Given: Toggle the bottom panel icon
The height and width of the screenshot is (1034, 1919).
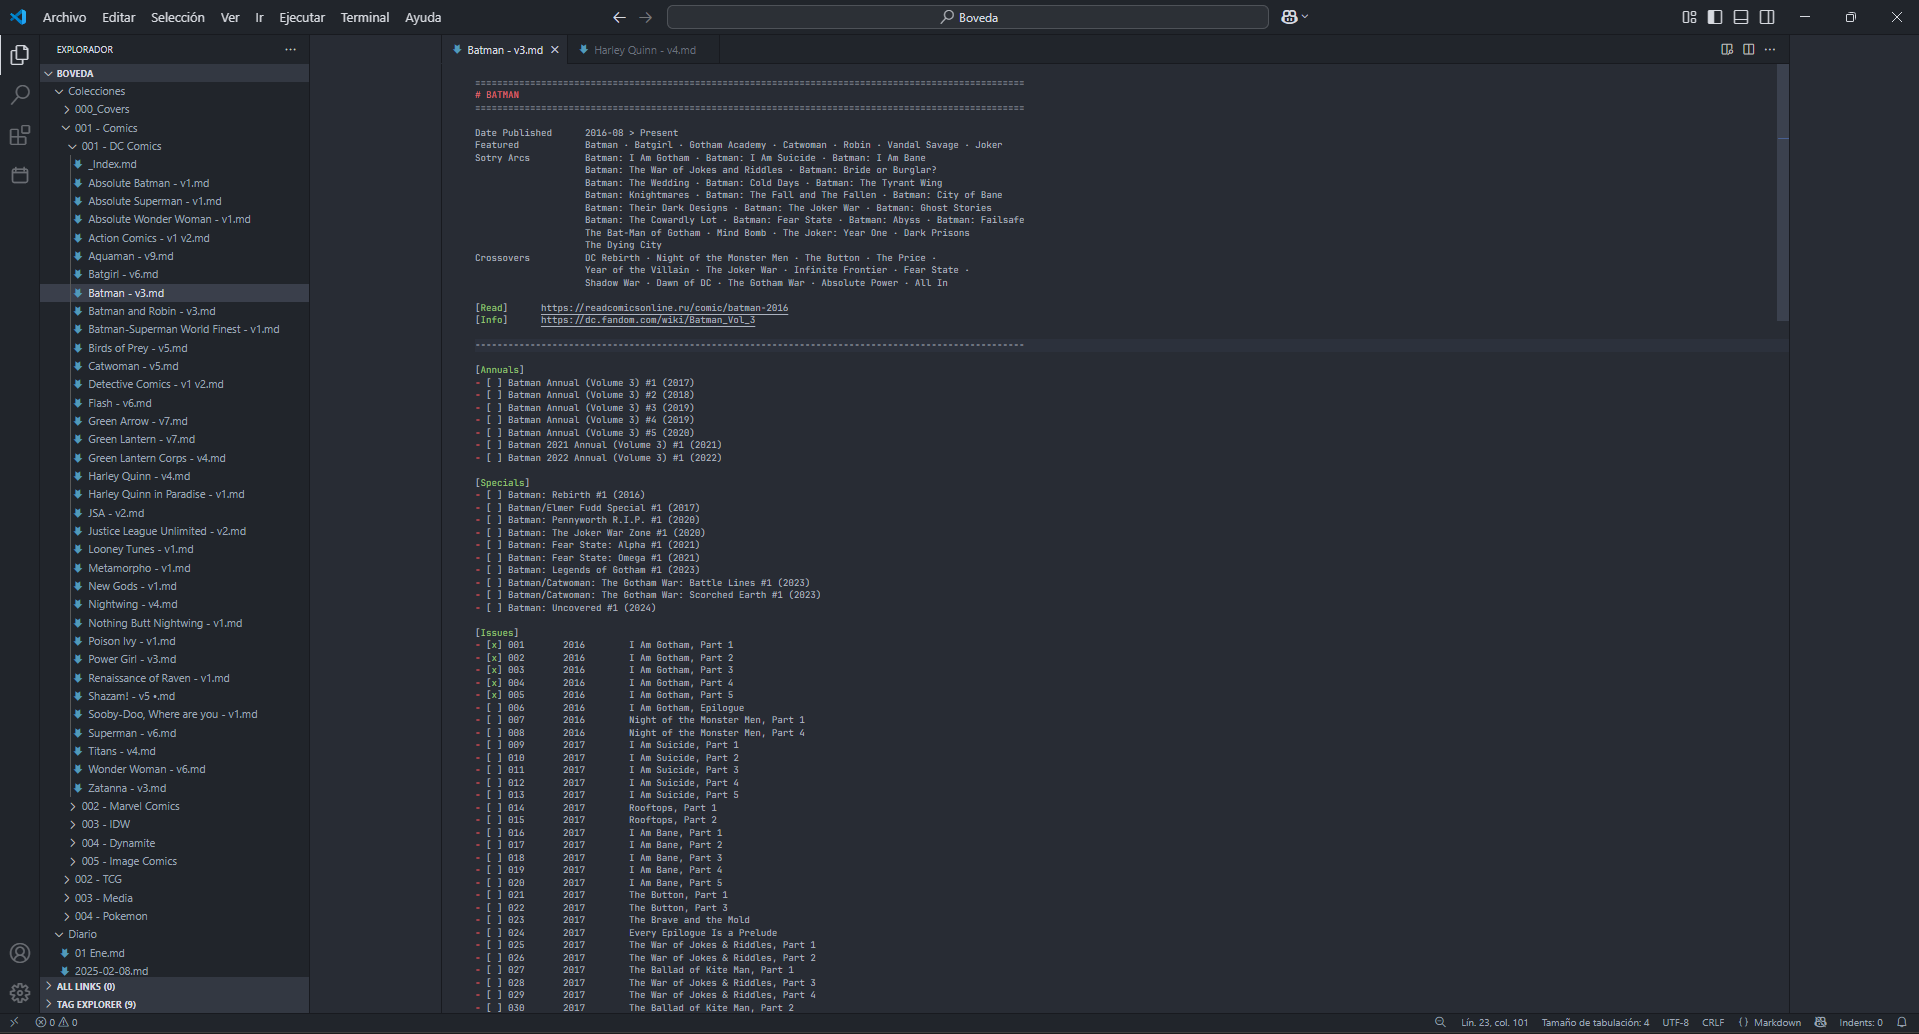Looking at the screenshot, I should (x=1741, y=17).
